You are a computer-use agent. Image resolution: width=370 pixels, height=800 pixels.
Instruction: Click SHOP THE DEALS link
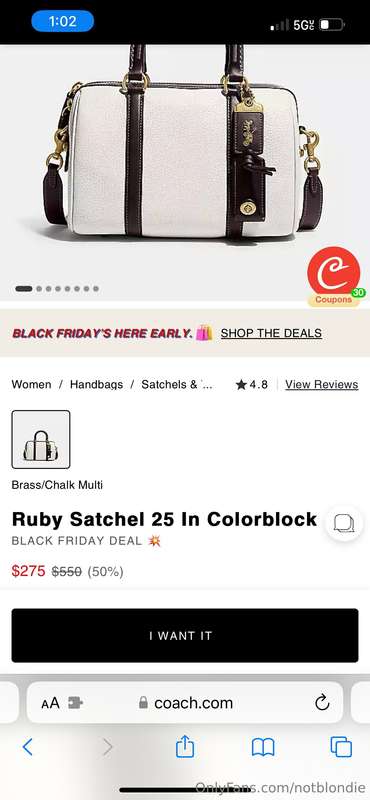(x=271, y=333)
